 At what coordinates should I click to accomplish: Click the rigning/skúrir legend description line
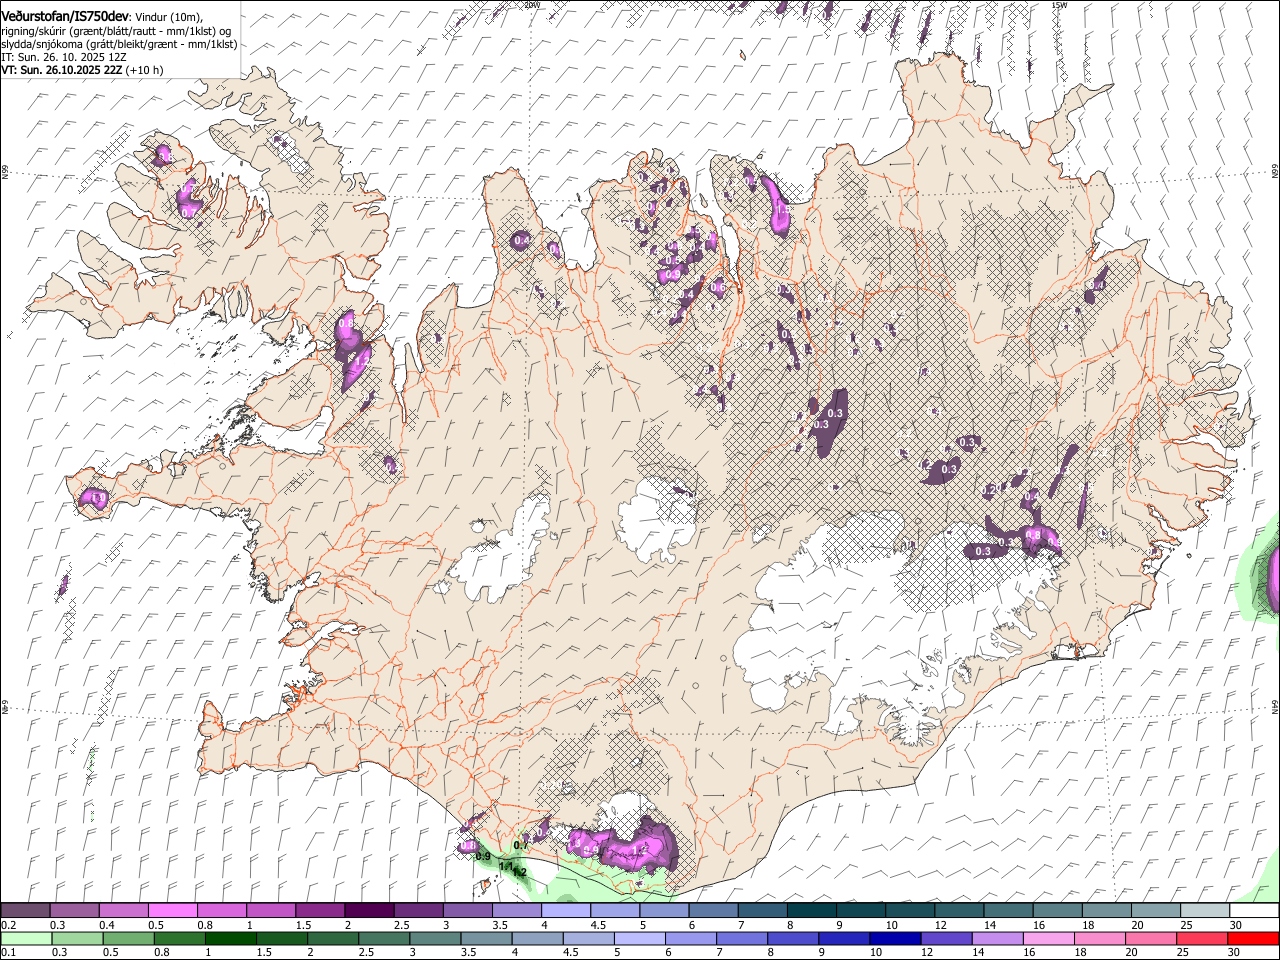click(x=116, y=31)
